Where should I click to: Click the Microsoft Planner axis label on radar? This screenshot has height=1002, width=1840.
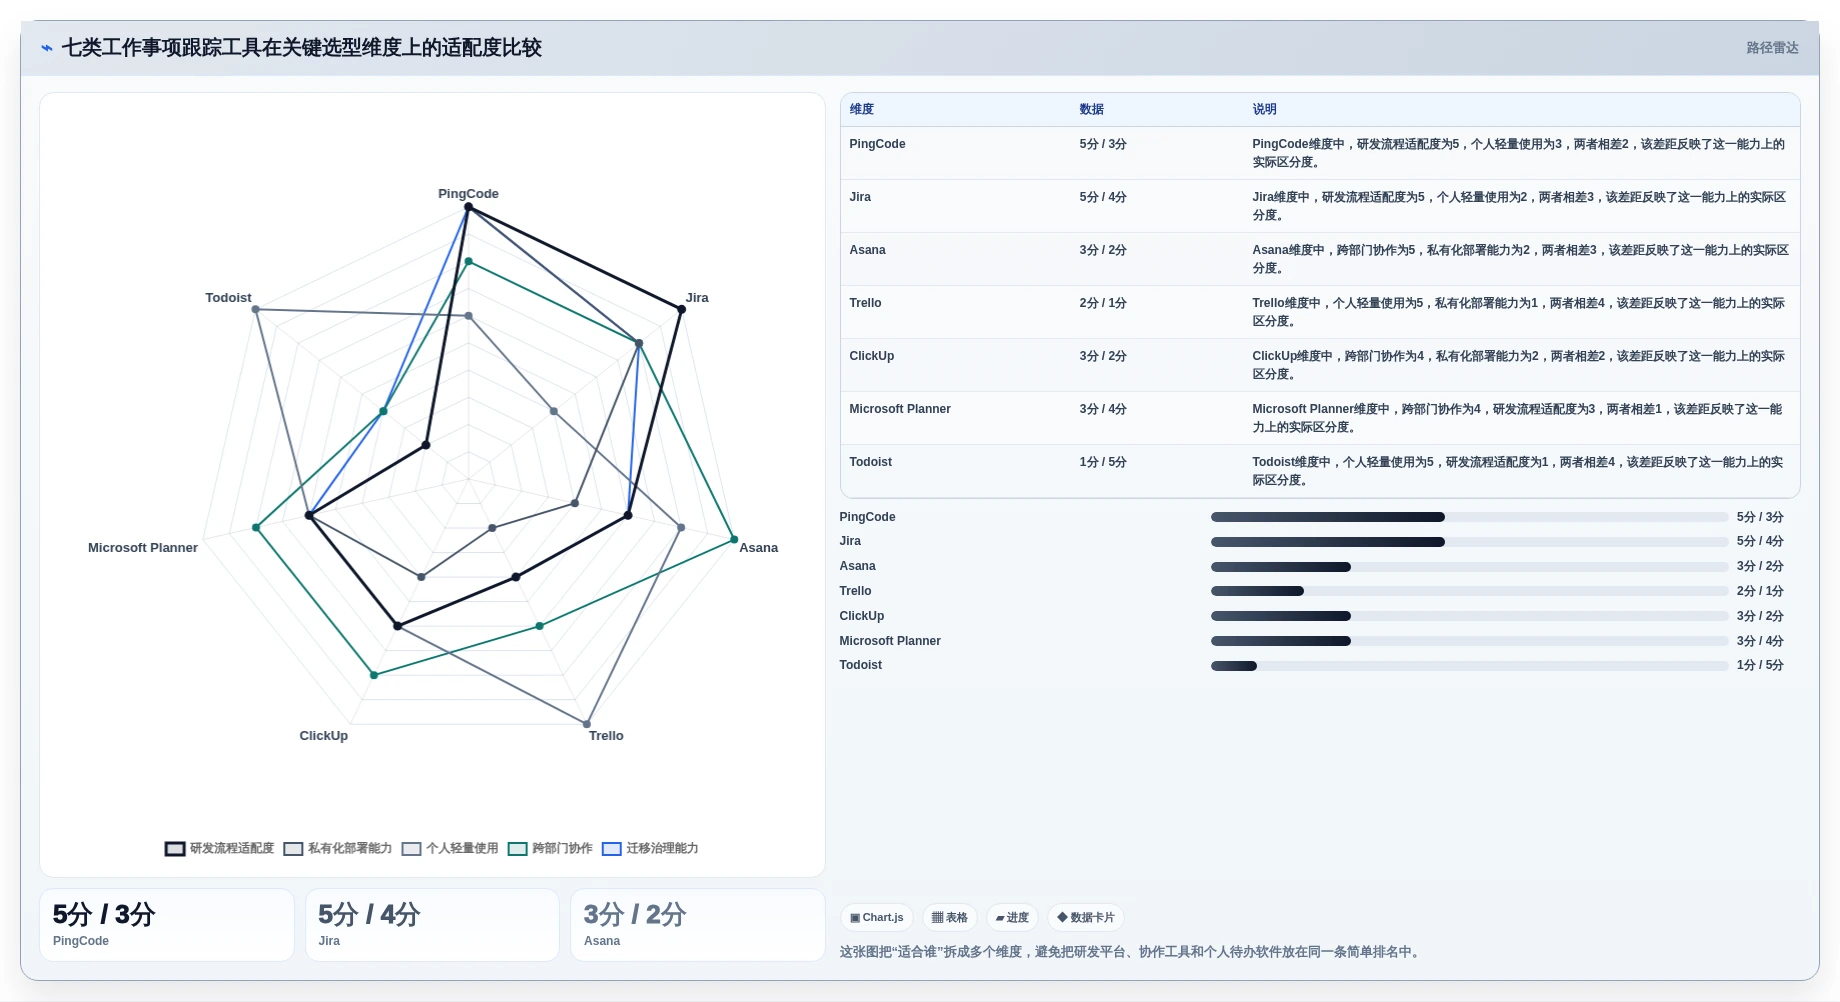pyautogui.click(x=143, y=548)
